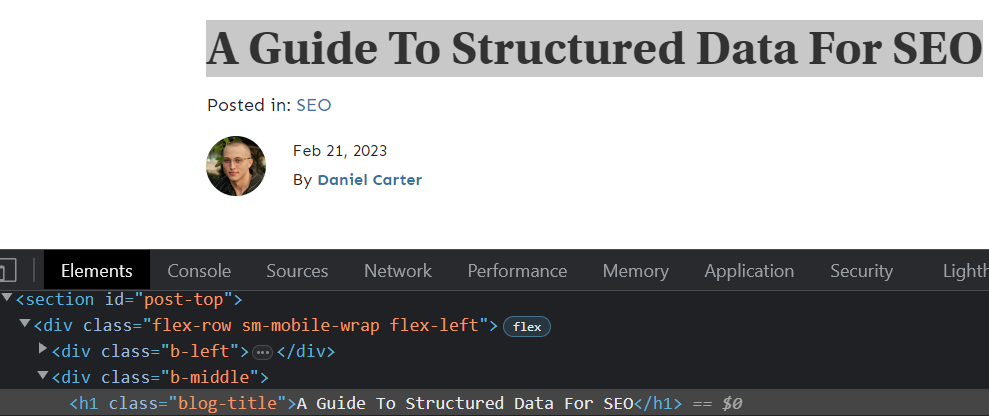Open the Security tab
This screenshot has height=416, width=989.
click(861, 271)
